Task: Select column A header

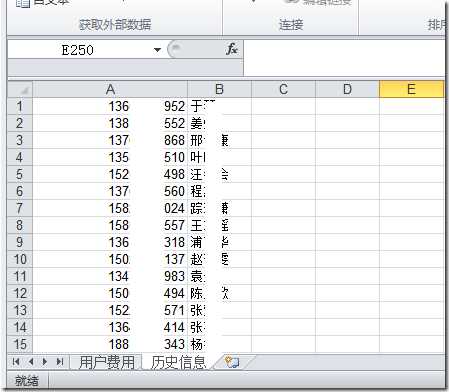Action: [110, 89]
